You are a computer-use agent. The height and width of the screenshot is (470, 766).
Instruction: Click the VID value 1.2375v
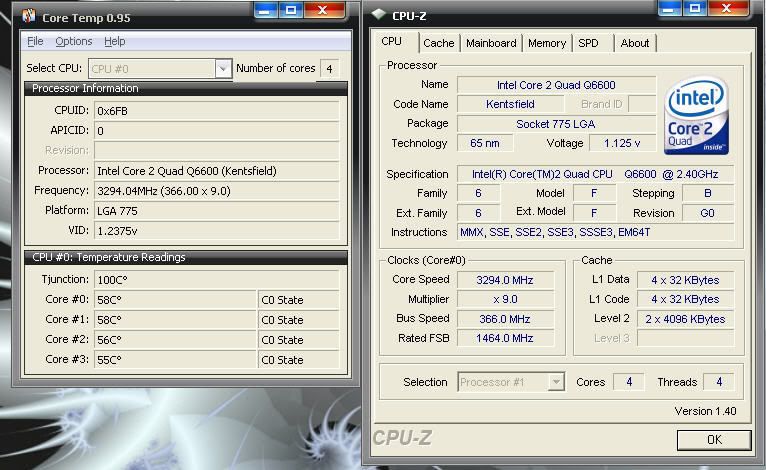(216, 231)
